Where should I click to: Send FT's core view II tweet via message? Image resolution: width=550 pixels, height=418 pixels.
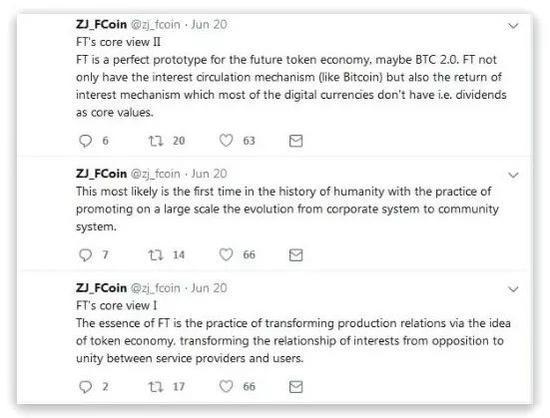[296, 141]
